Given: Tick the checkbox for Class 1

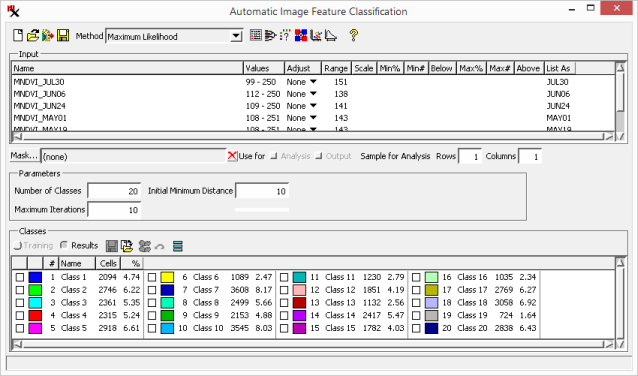Looking at the screenshot, I should (x=20, y=278).
